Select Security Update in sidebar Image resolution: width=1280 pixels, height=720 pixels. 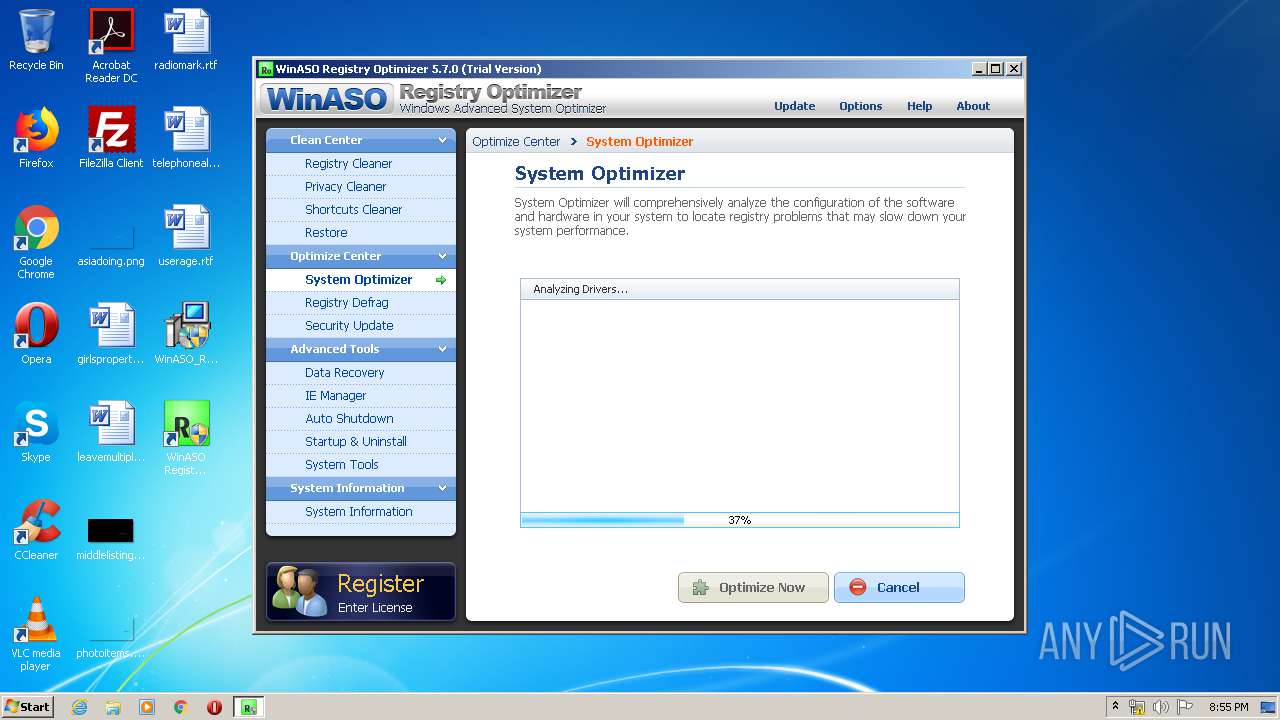click(x=360, y=326)
